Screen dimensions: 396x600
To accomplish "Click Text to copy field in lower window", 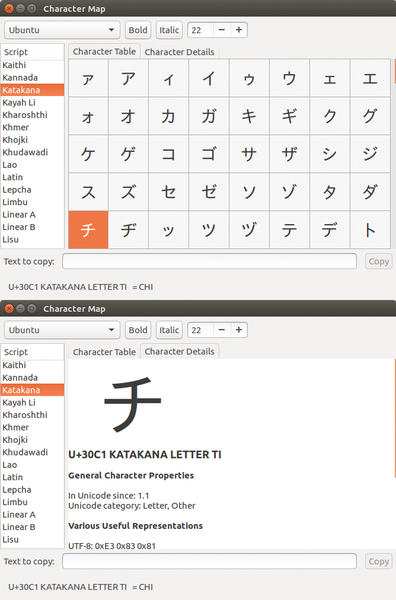I will (209, 561).
